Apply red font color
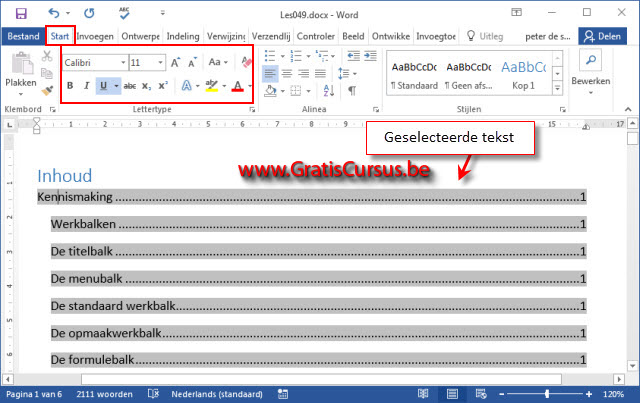640x403 pixels. tap(238, 86)
